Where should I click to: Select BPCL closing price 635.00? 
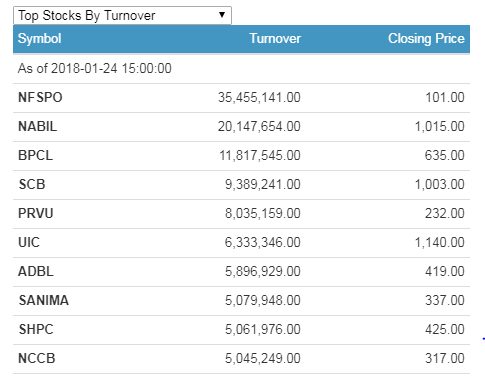(x=445, y=155)
